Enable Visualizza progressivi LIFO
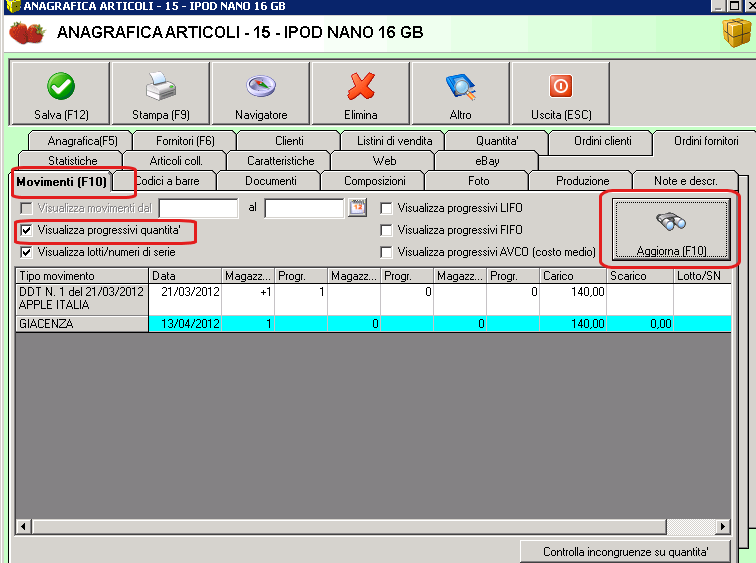Screen dimensions: 756x563 386,208
